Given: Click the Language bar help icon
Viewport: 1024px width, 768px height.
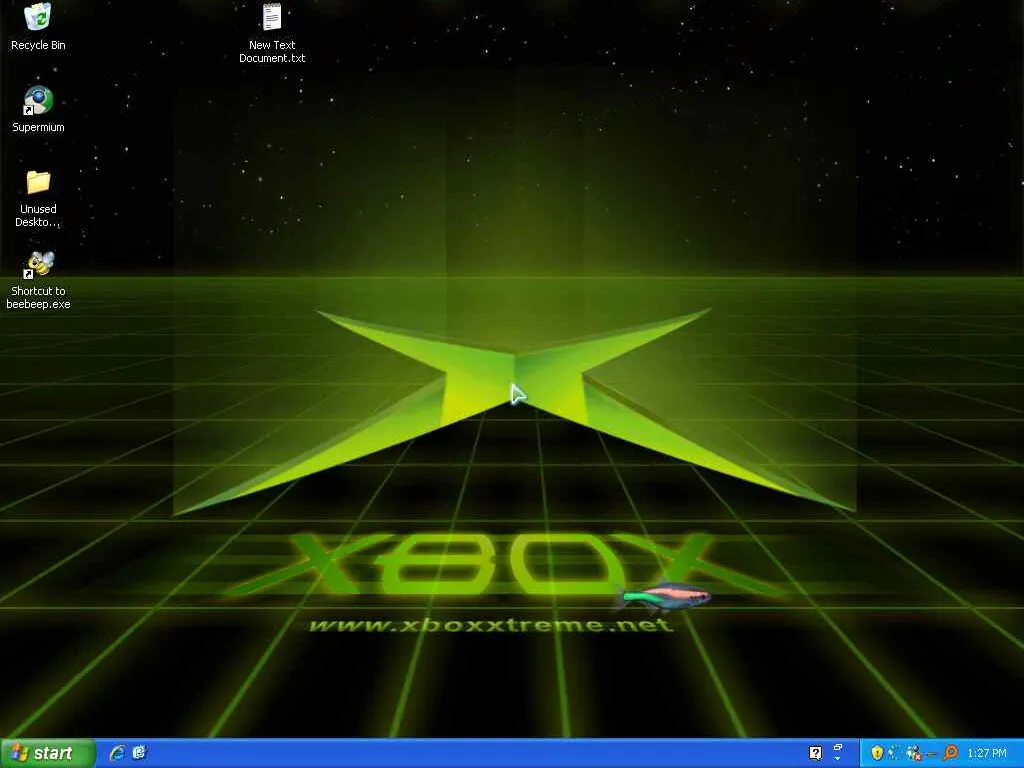Looking at the screenshot, I should click(815, 753).
